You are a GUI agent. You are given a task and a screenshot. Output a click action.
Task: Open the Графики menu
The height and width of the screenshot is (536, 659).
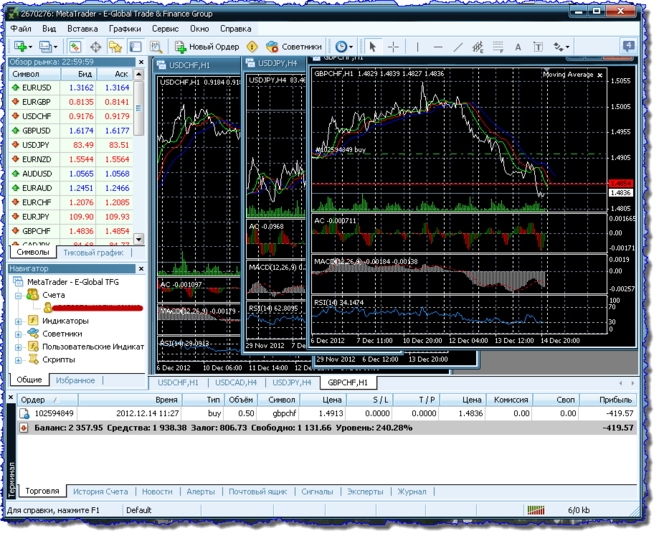pos(125,29)
